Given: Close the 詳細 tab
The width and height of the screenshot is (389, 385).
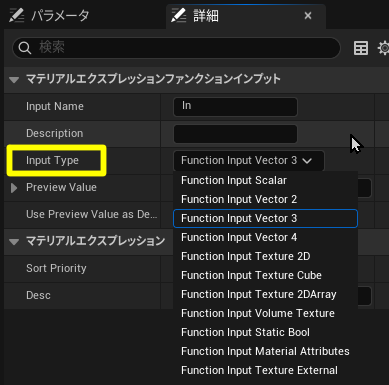Looking at the screenshot, I should click(308, 16).
